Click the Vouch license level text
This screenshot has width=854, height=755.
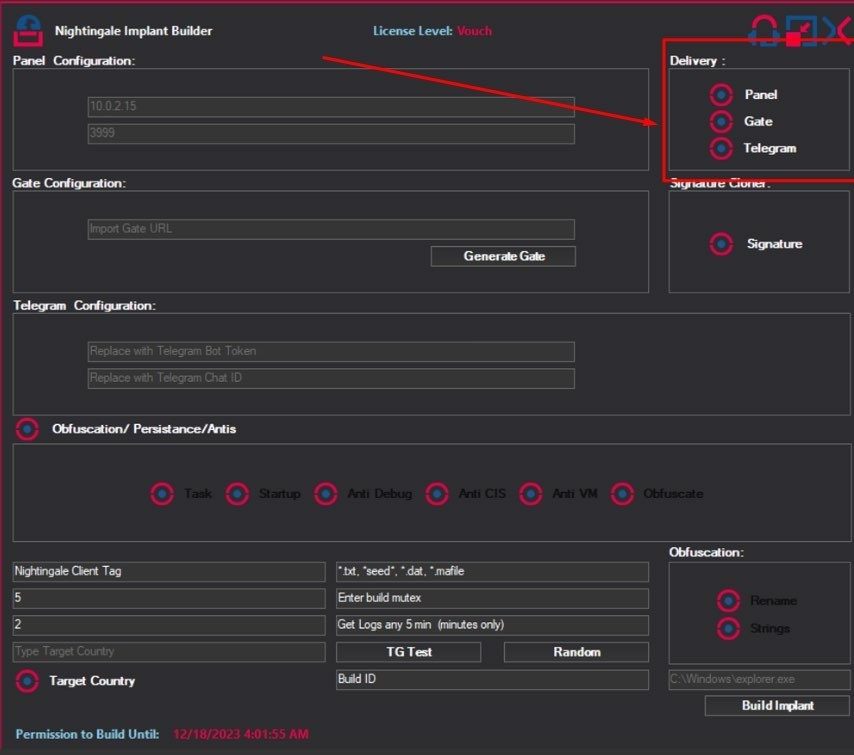point(474,31)
